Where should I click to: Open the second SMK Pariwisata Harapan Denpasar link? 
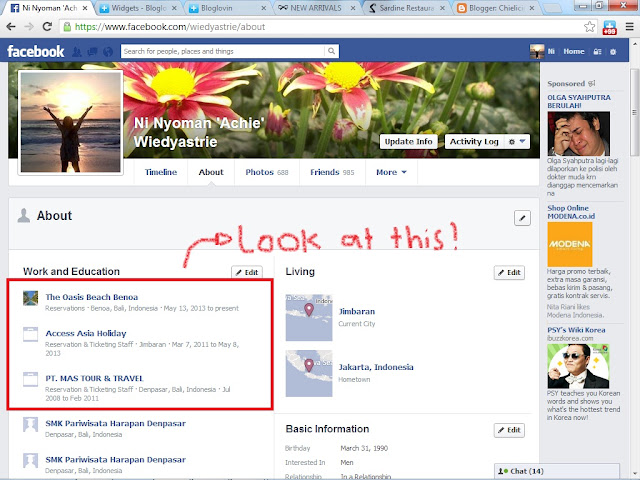116,460
